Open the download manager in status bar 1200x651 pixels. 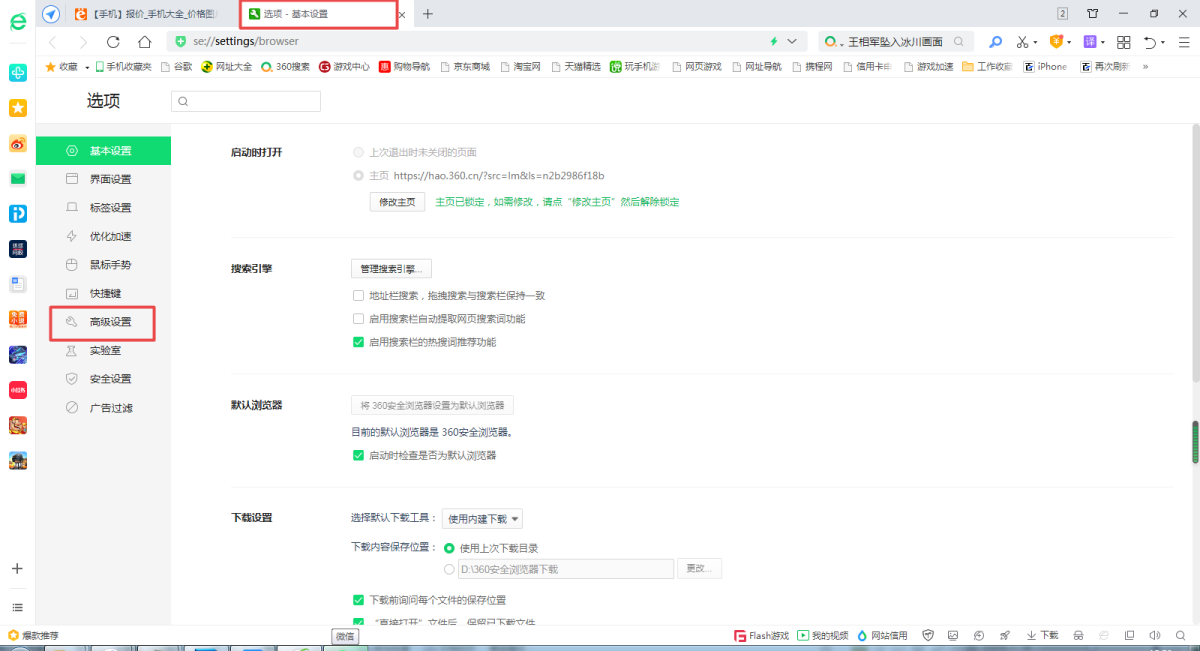[x=1042, y=635]
